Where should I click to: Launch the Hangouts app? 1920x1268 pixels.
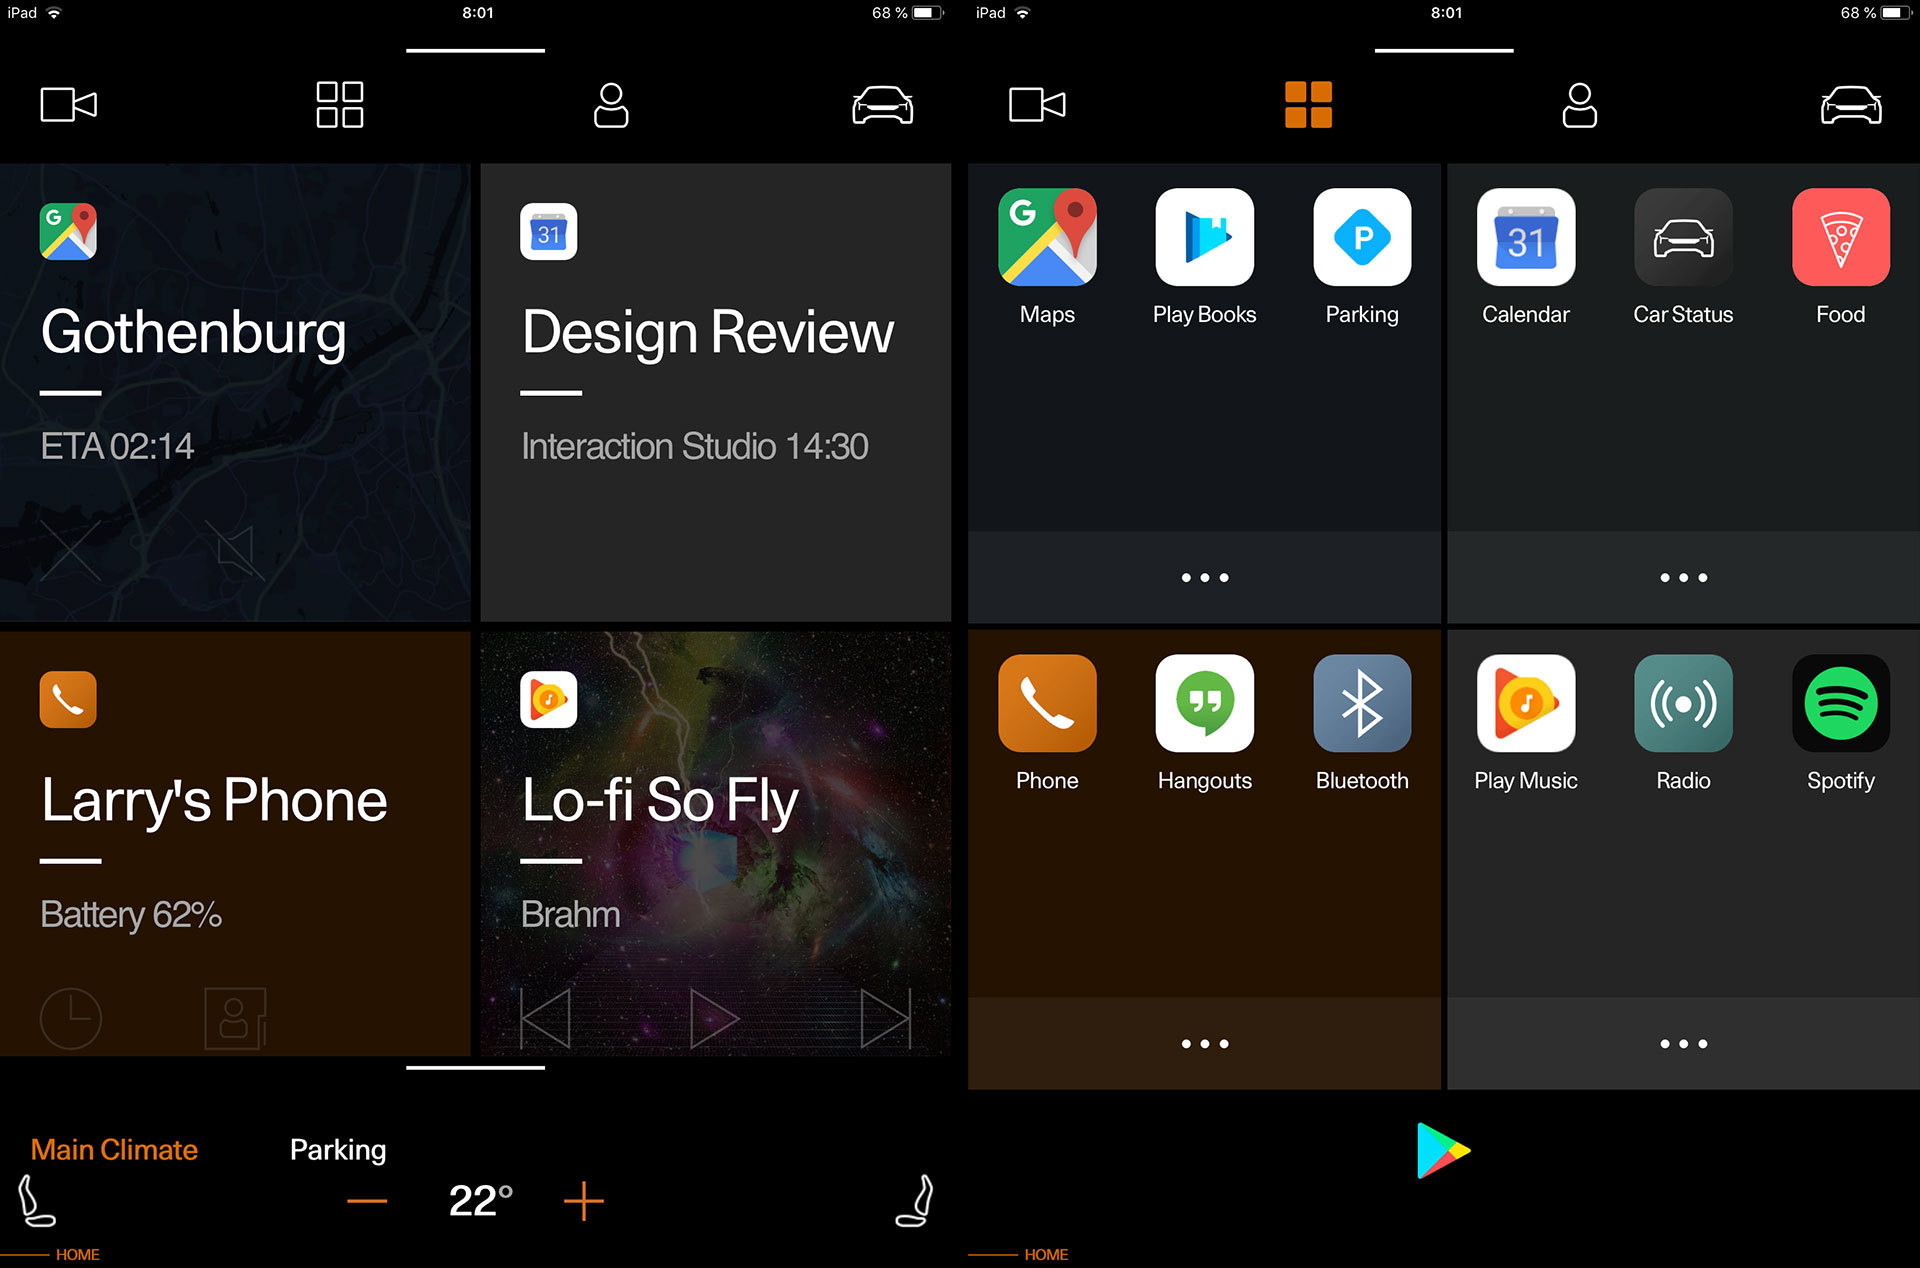coord(1204,704)
